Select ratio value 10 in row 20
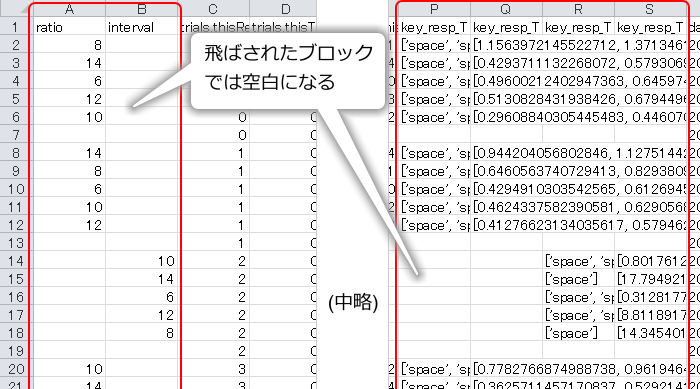Screen dimensions: 700x389 (69, 369)
